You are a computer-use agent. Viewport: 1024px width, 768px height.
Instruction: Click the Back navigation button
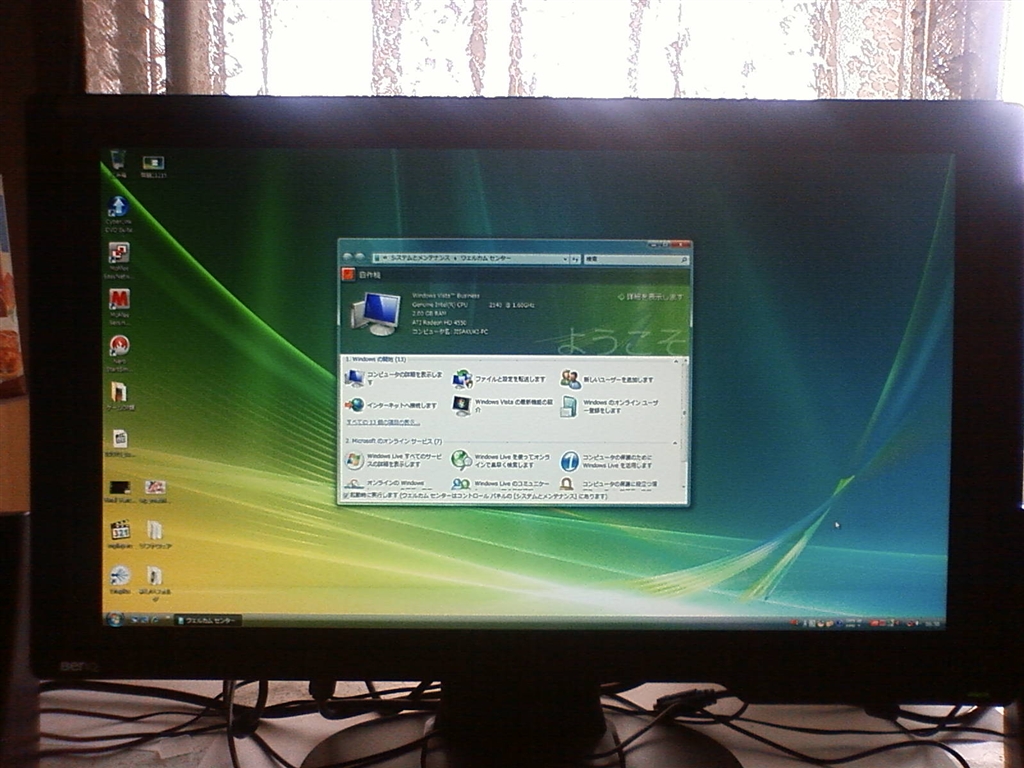click(348, 258)
